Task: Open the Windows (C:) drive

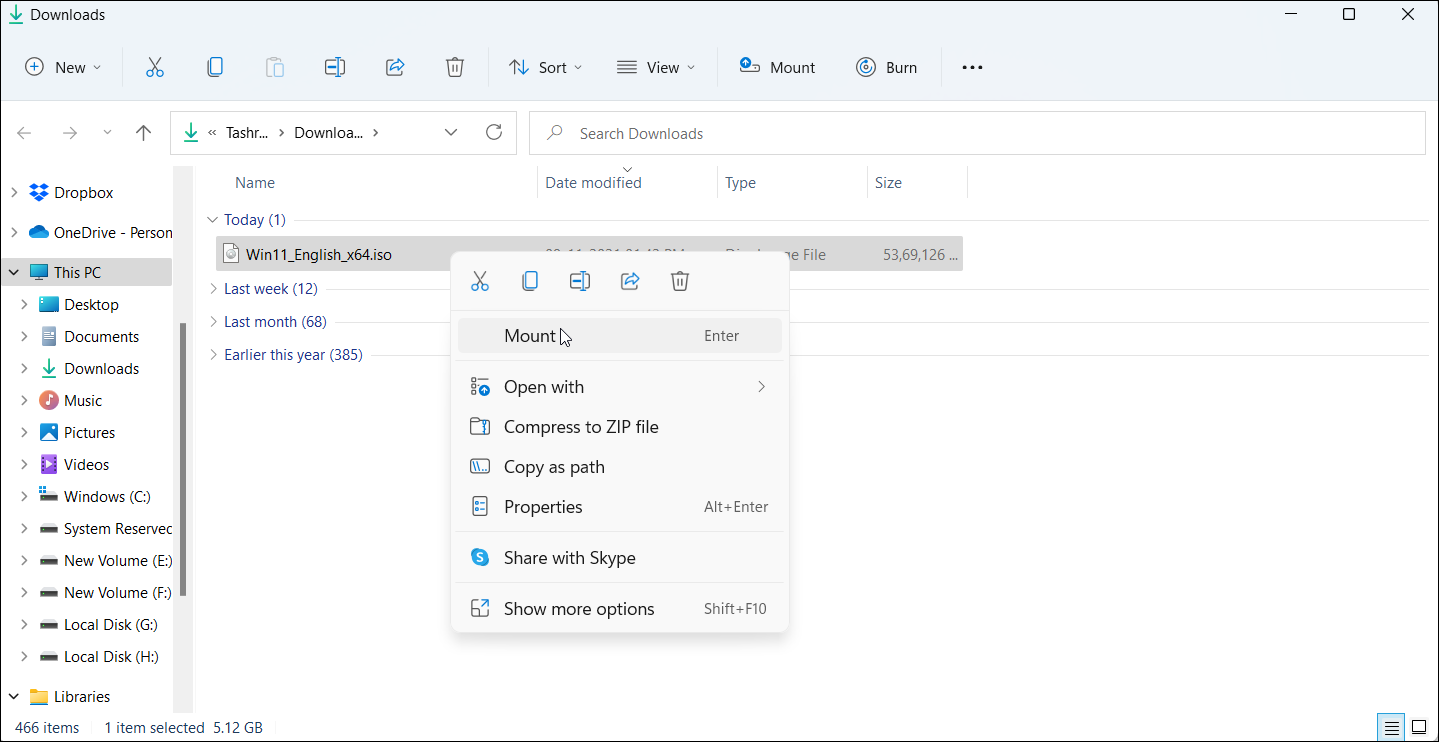Action: click(x=107, y=497)
